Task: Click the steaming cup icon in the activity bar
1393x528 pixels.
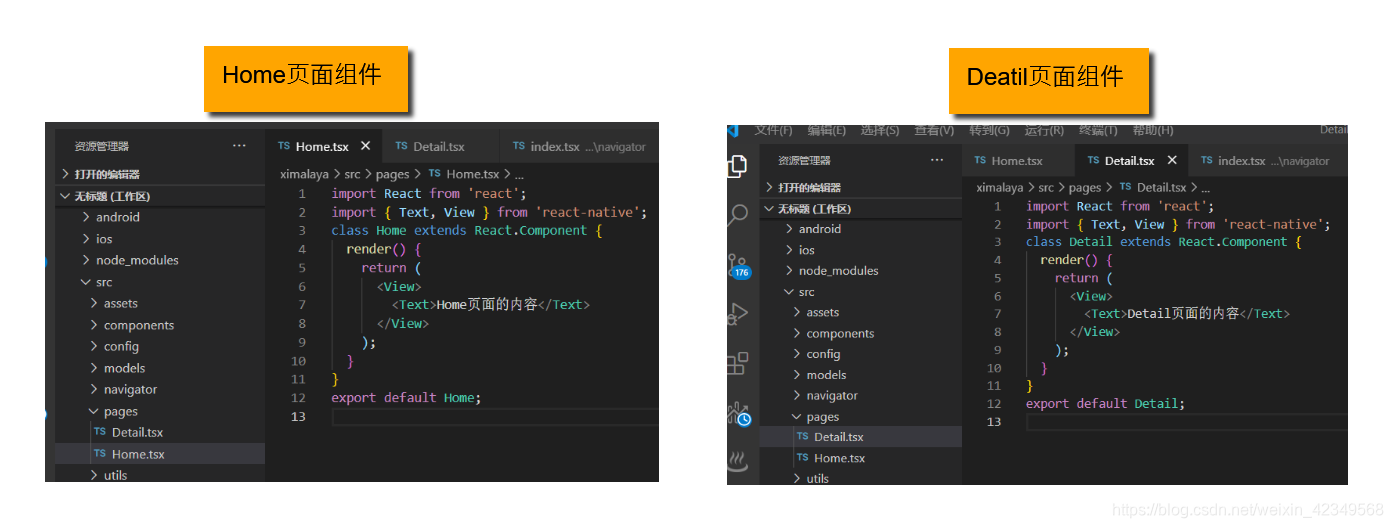Action: (x=738, y=461)
